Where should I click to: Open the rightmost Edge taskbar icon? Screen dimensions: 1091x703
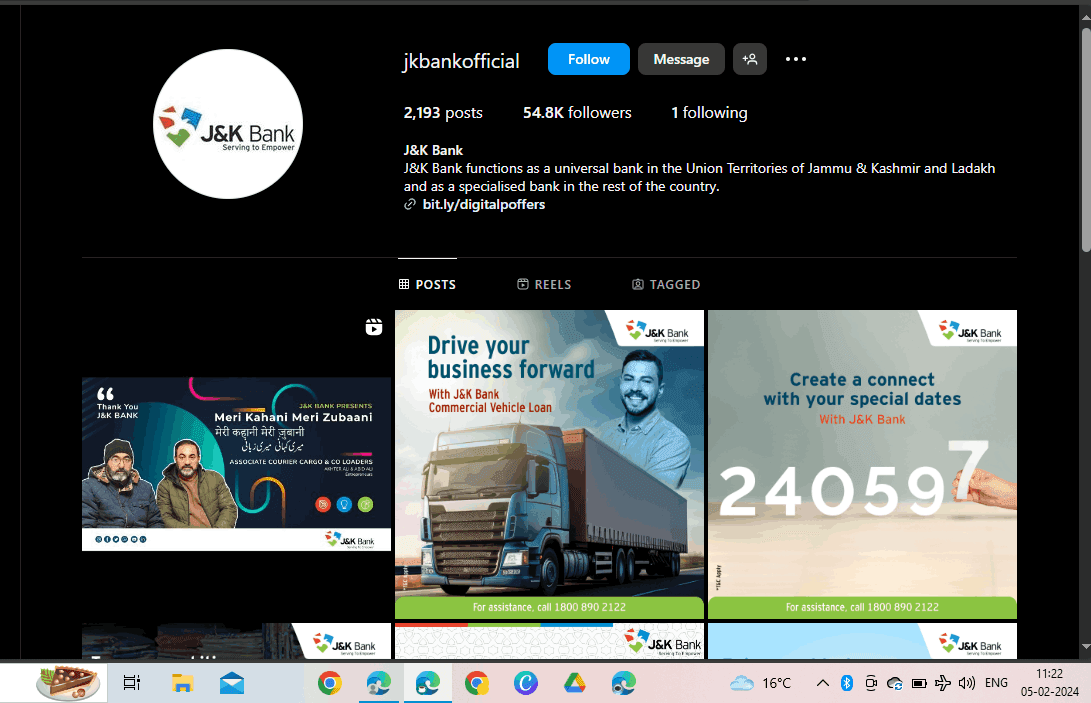(x=623, y=684)
